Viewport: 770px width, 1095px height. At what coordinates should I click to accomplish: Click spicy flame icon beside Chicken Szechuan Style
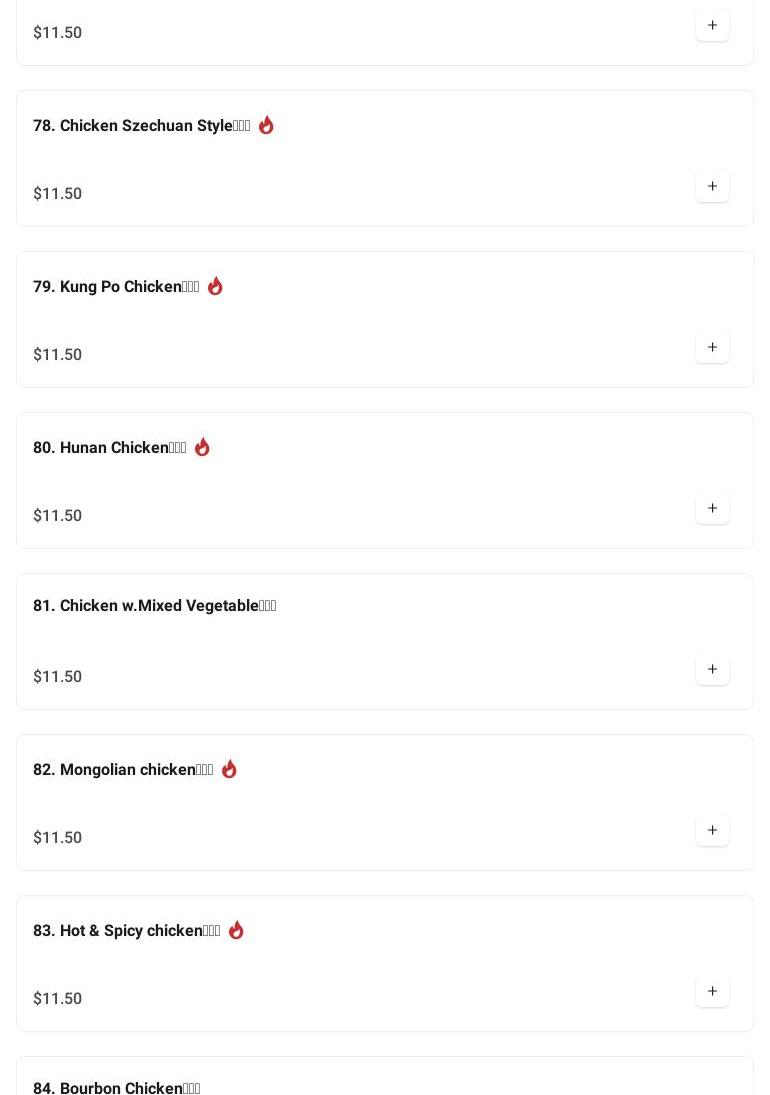266,125
